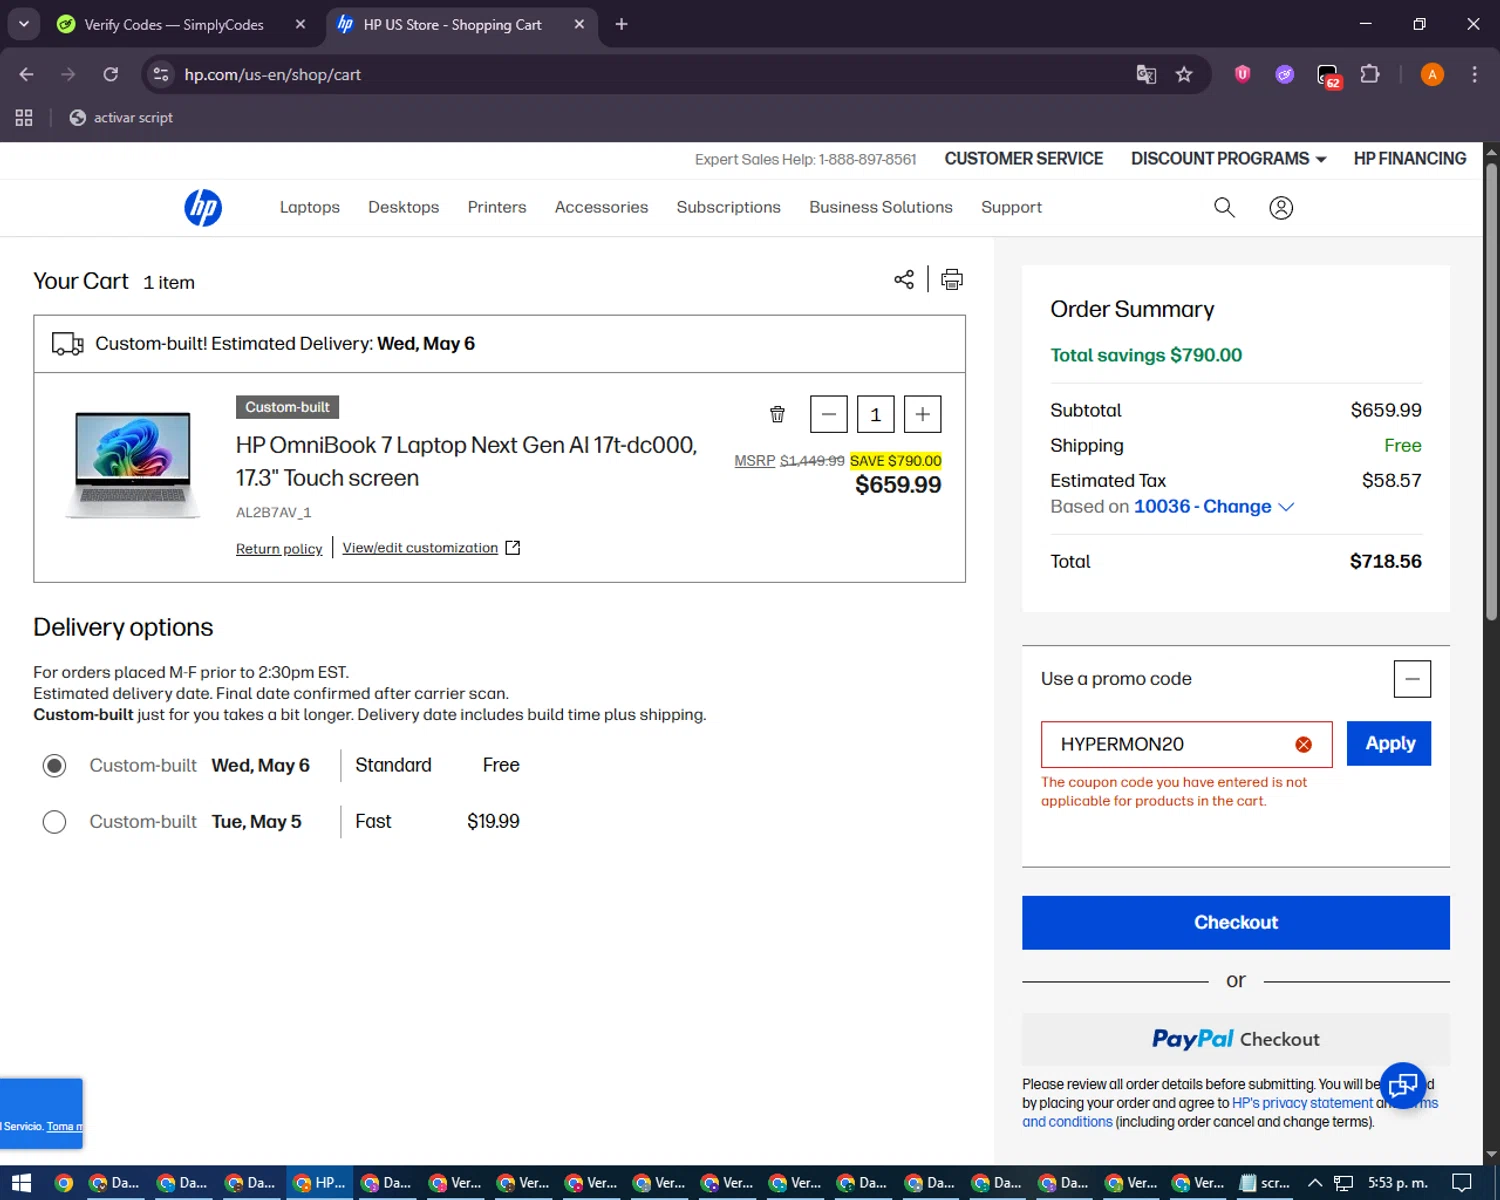Image resolution: width=1500 pixels, height=1200 pixels.
Task: Increase laptop quantity with plus button
Action: (x=923, y=414)
